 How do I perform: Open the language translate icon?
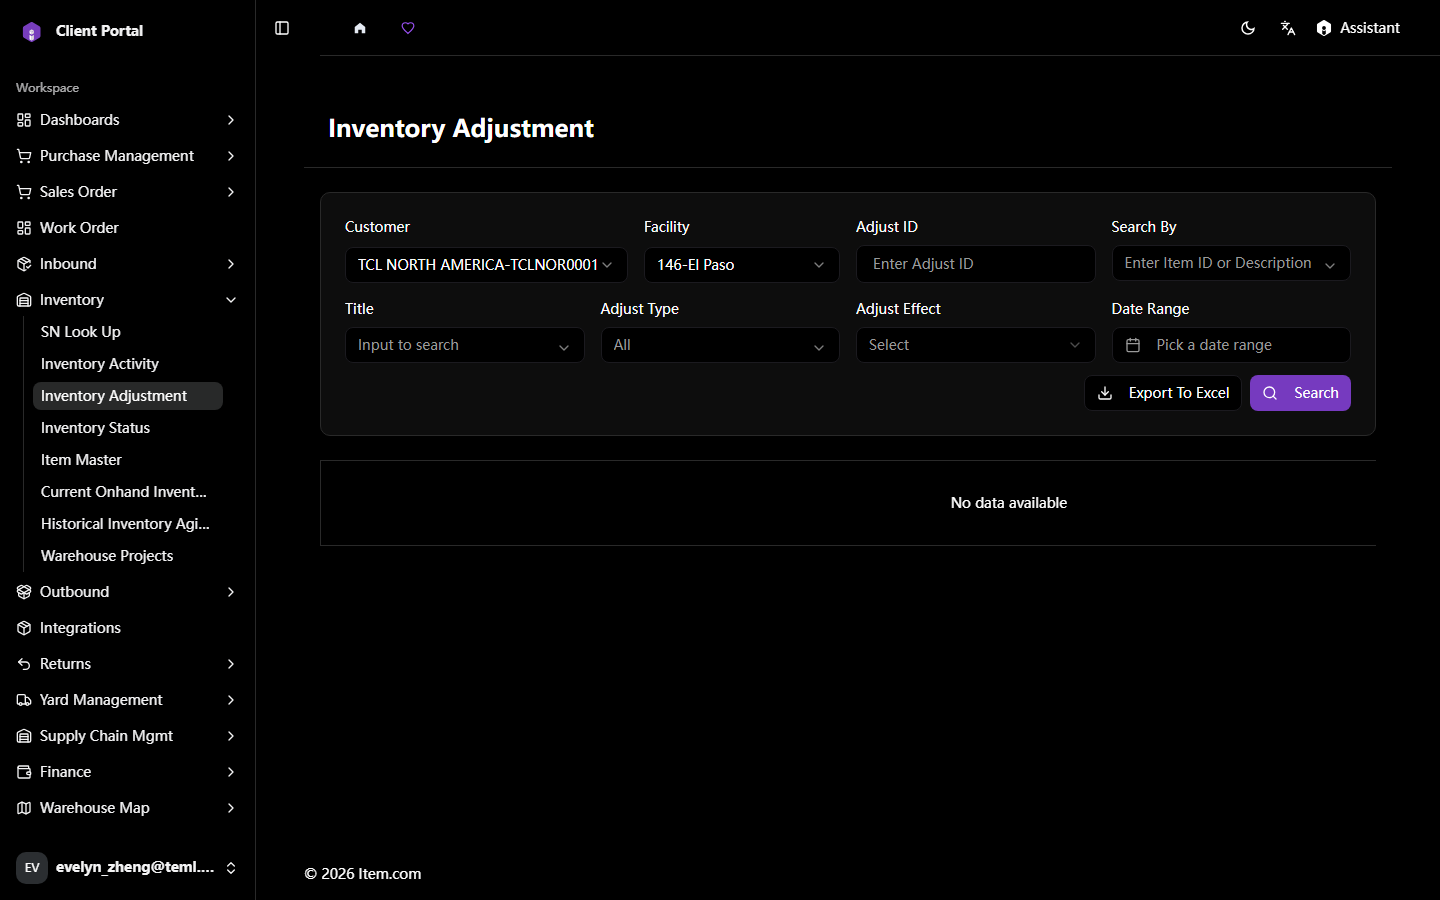tap(1288, 28)
